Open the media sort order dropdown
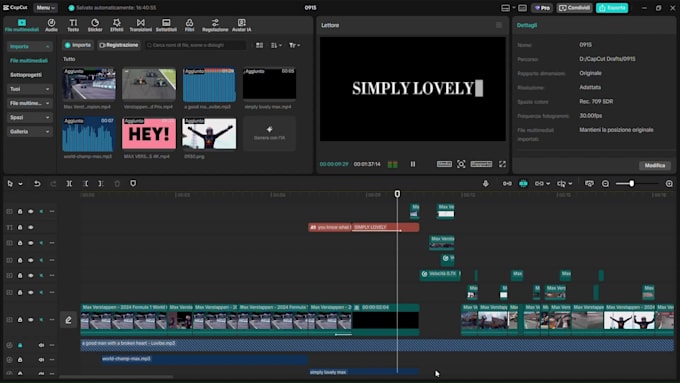Viewport: 680px width, 383px height. 276,45
